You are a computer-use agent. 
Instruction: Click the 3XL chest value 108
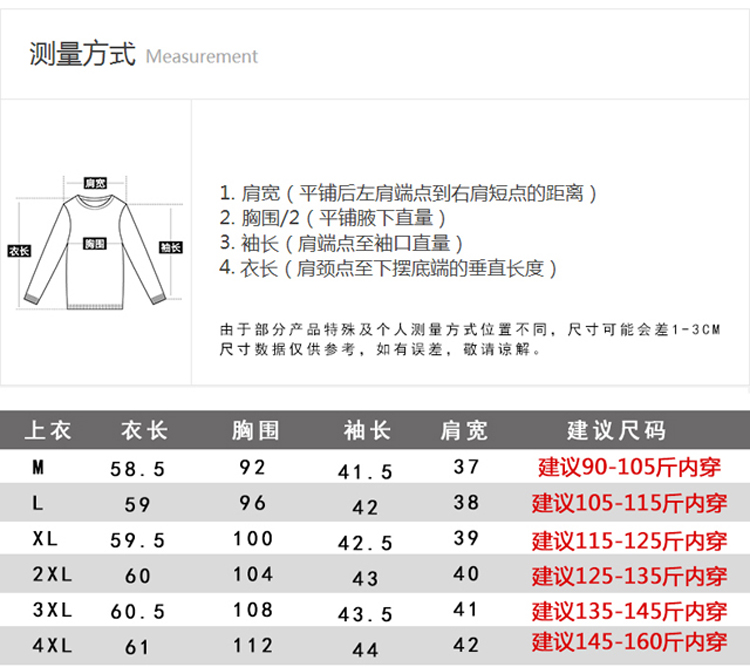tap(252, 610)
